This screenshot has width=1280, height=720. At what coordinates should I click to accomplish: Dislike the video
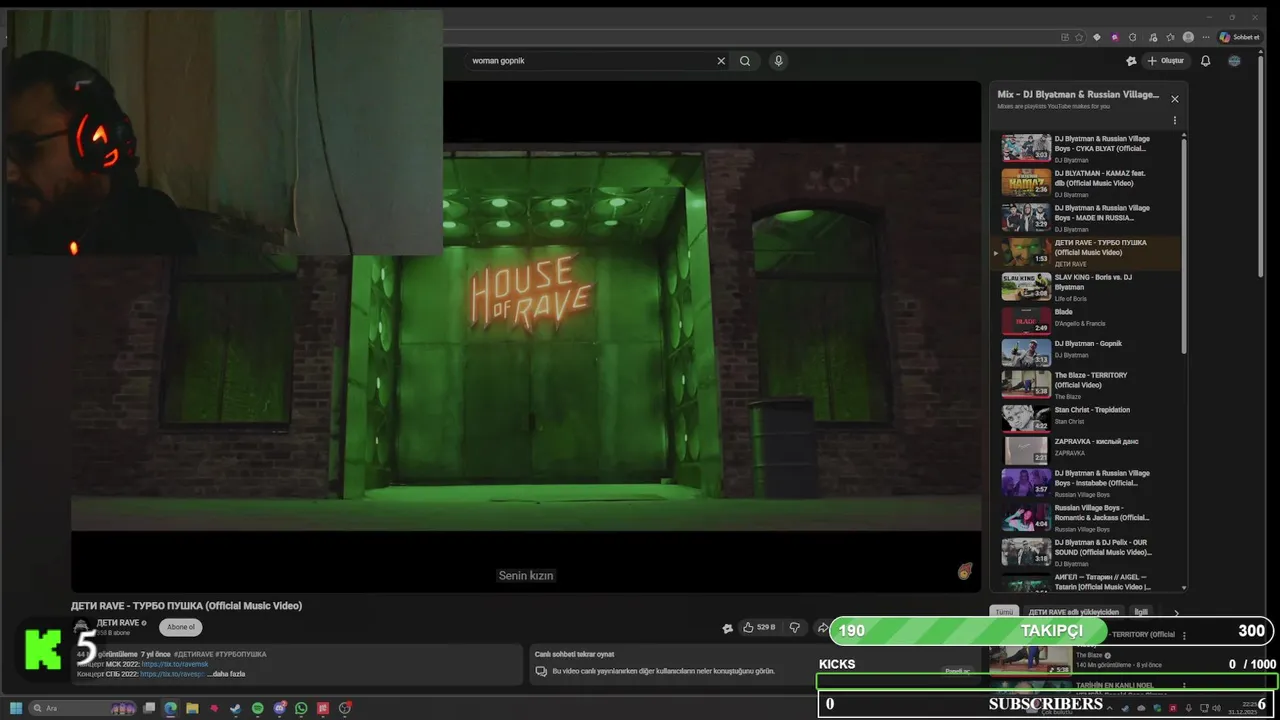tap(795, 627)
